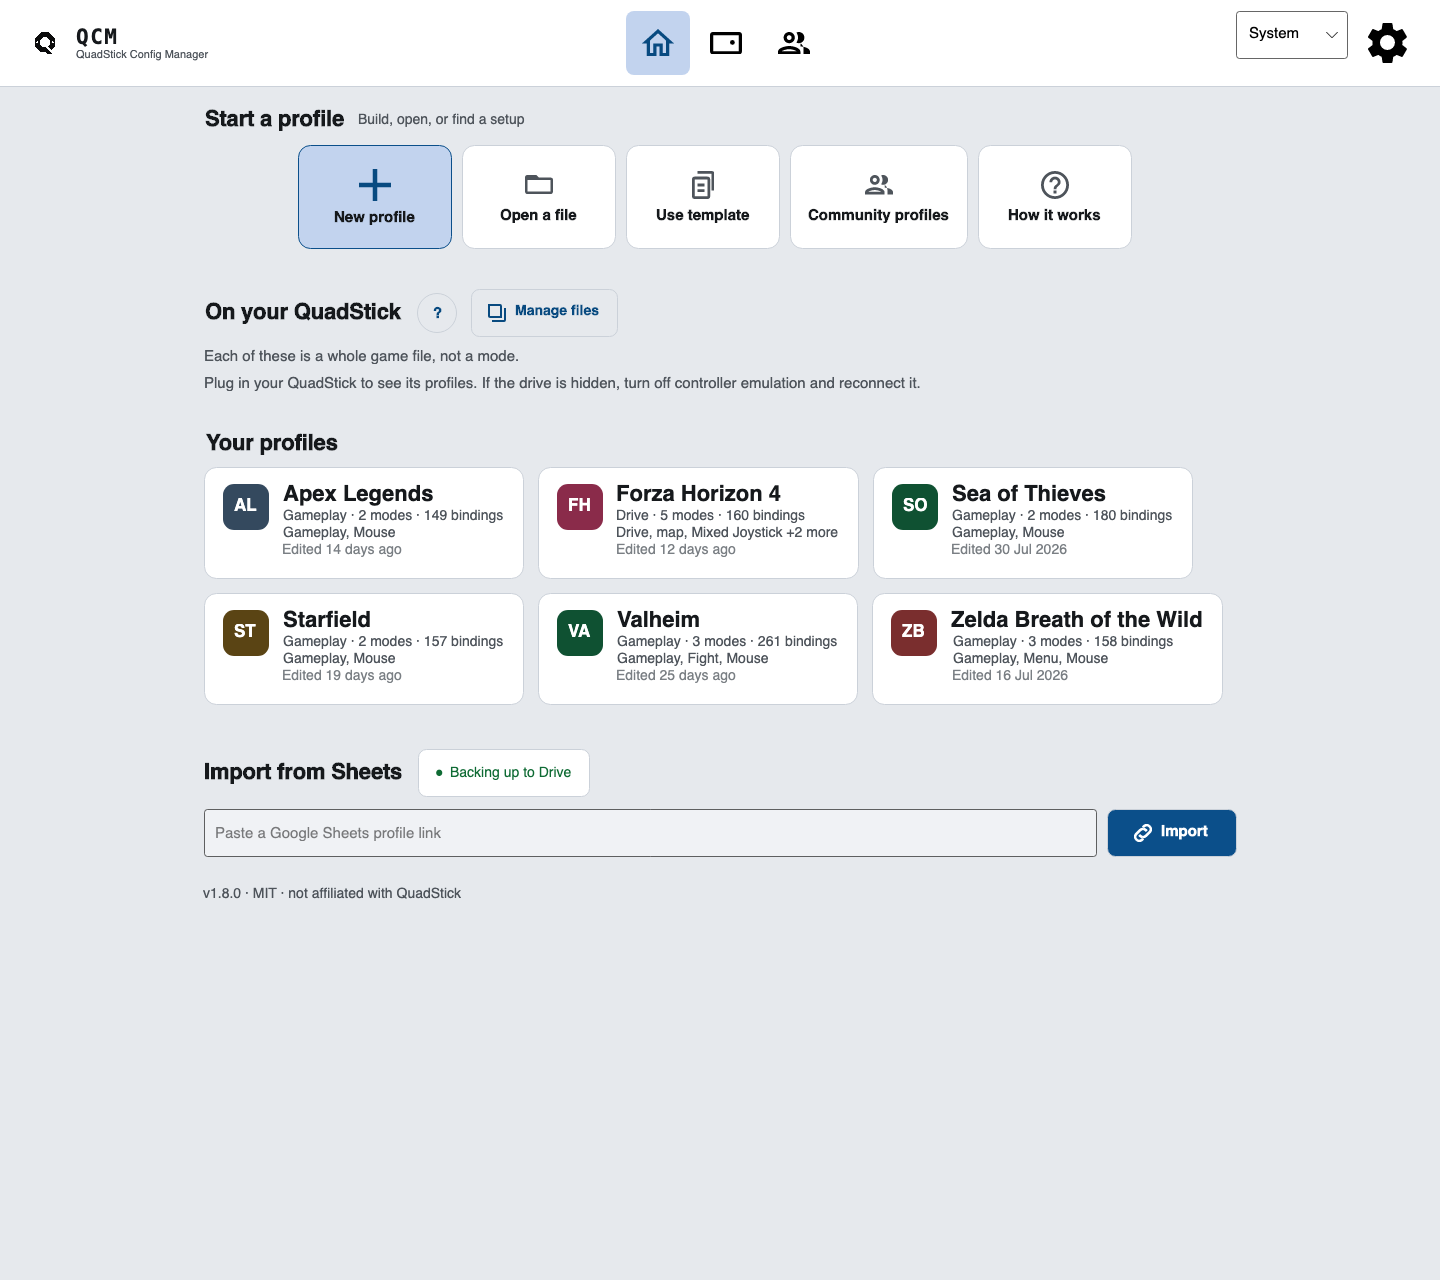The height and width of the screenshot is (1280, 1440).
Task: Focus the Google Sheets profile link field
Action: pyautogui.click(x=650, y=833)
